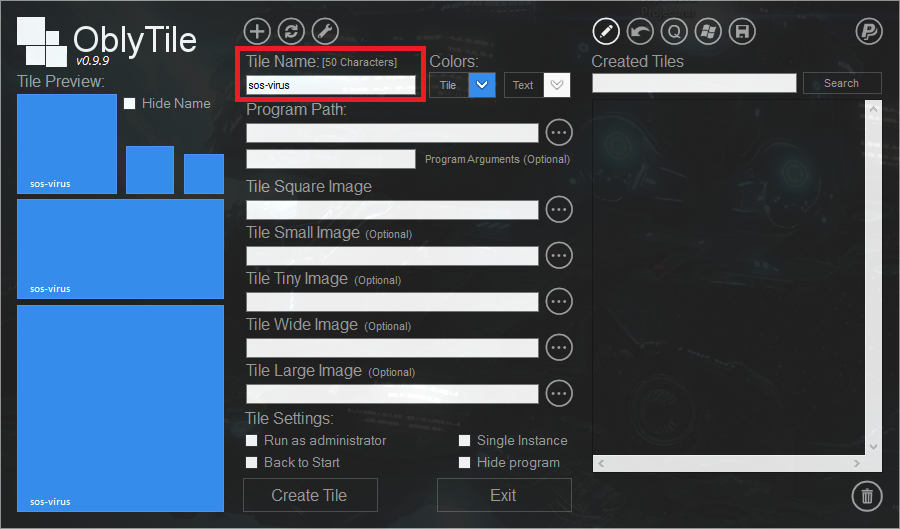Click the refresh arrows icon
Viewport: 900px width, 529px height.
click(291, 31)
